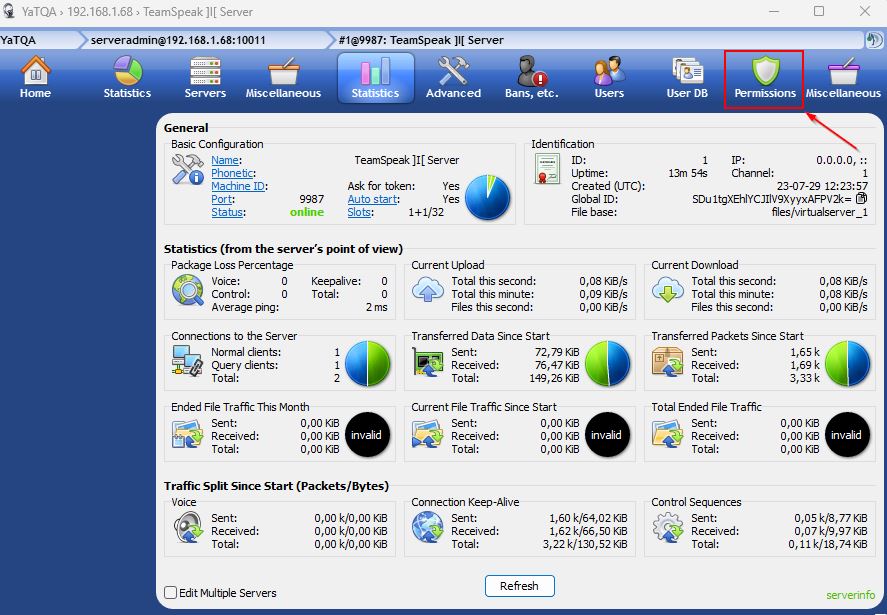
Task: Open the Servers list
Action: click(x=205, y=78)
